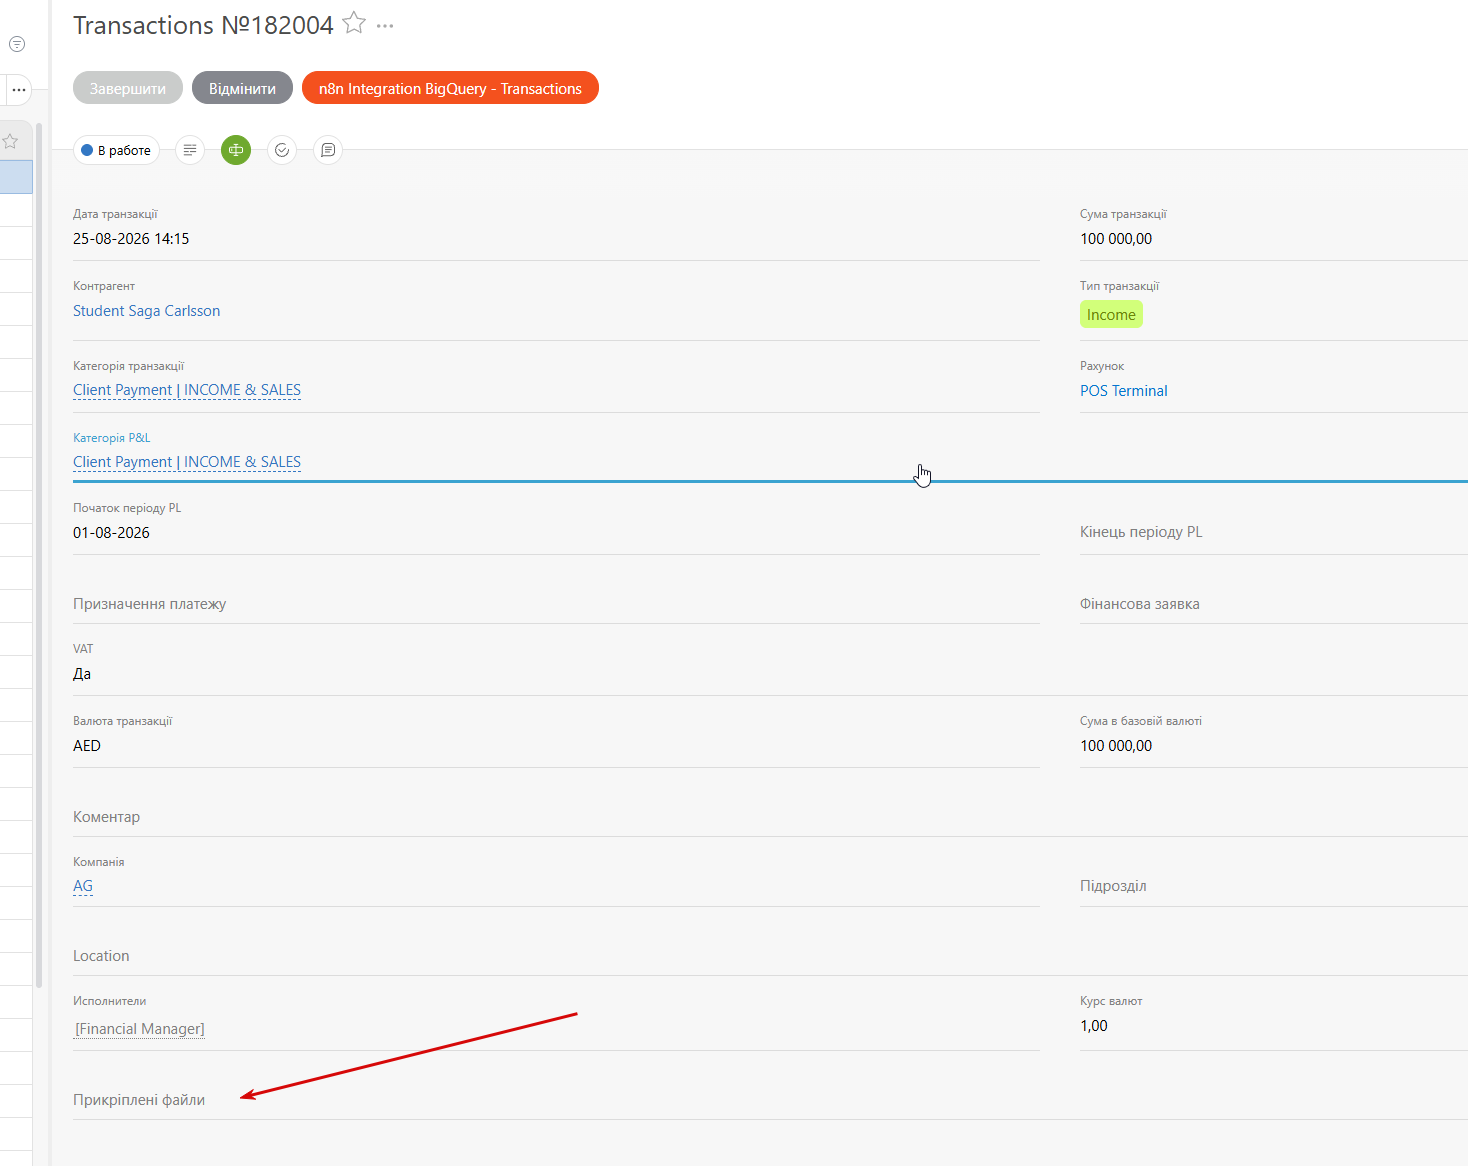The width and height of the screenshot is (1468, 1166).
Task: Open the three-dots menu beside the title
Action: pos(385,26)
